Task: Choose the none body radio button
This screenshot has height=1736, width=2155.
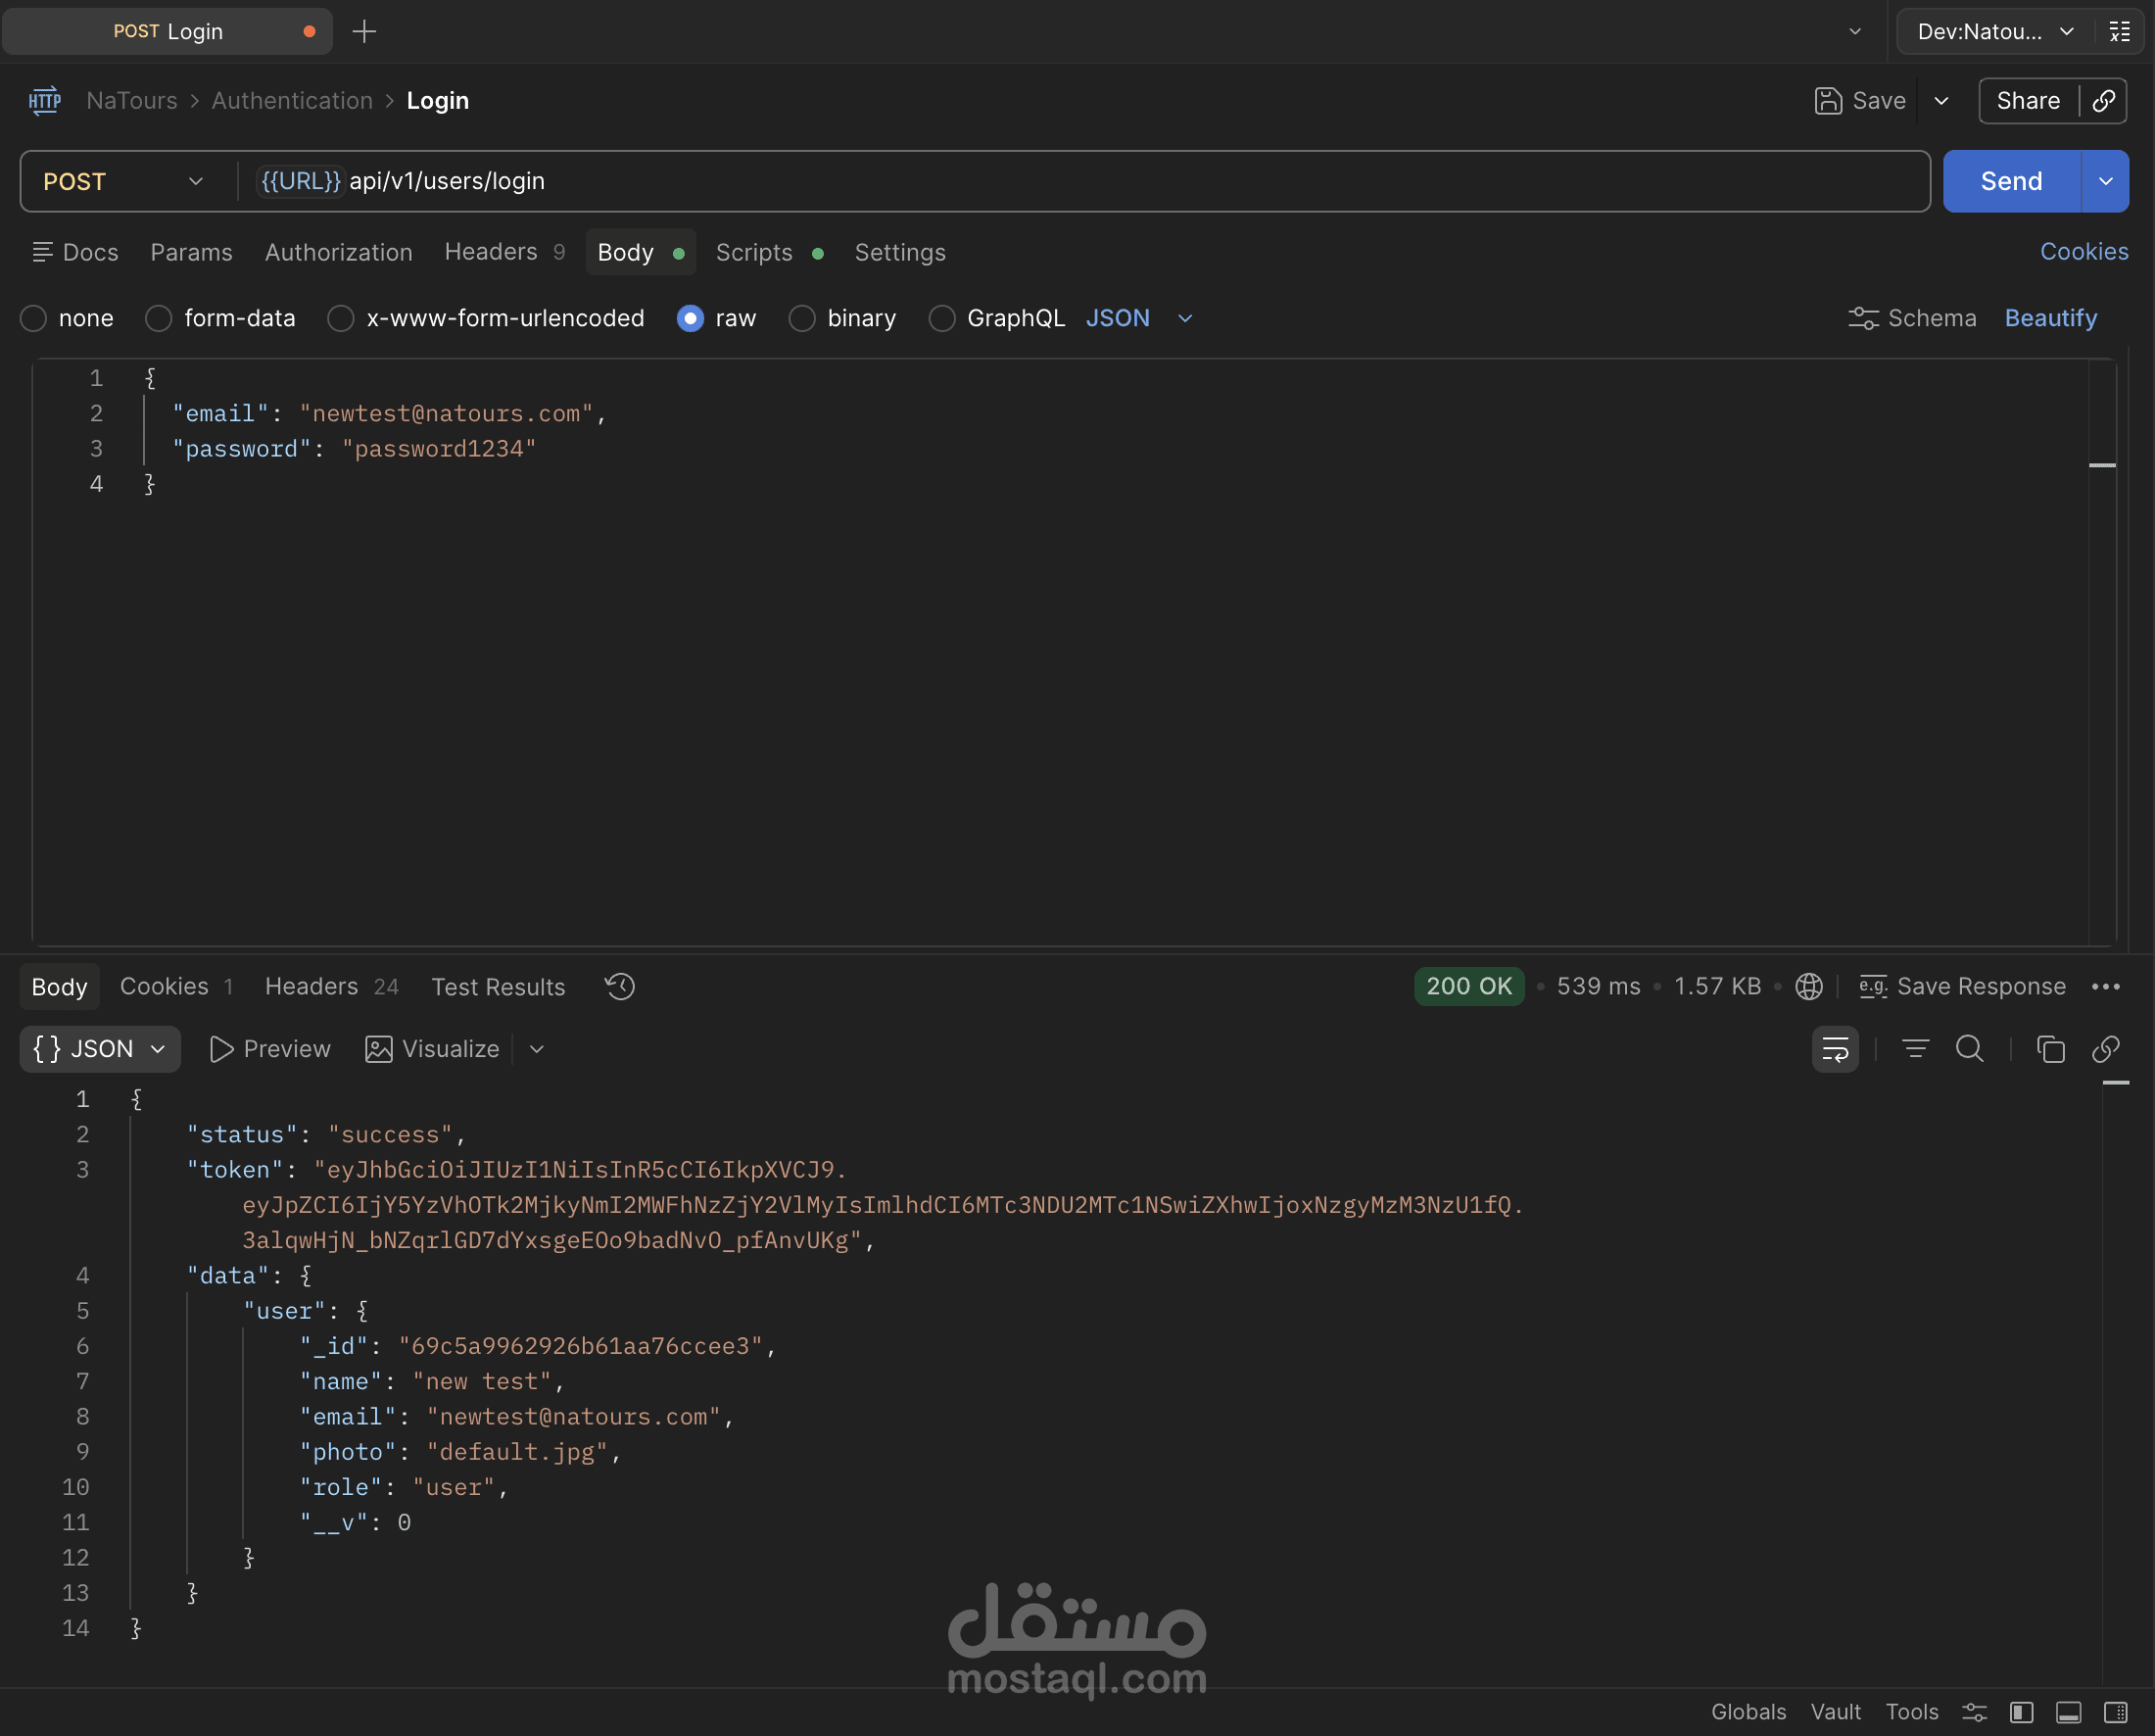Action: pyautogui.click(x=34, y=318)
